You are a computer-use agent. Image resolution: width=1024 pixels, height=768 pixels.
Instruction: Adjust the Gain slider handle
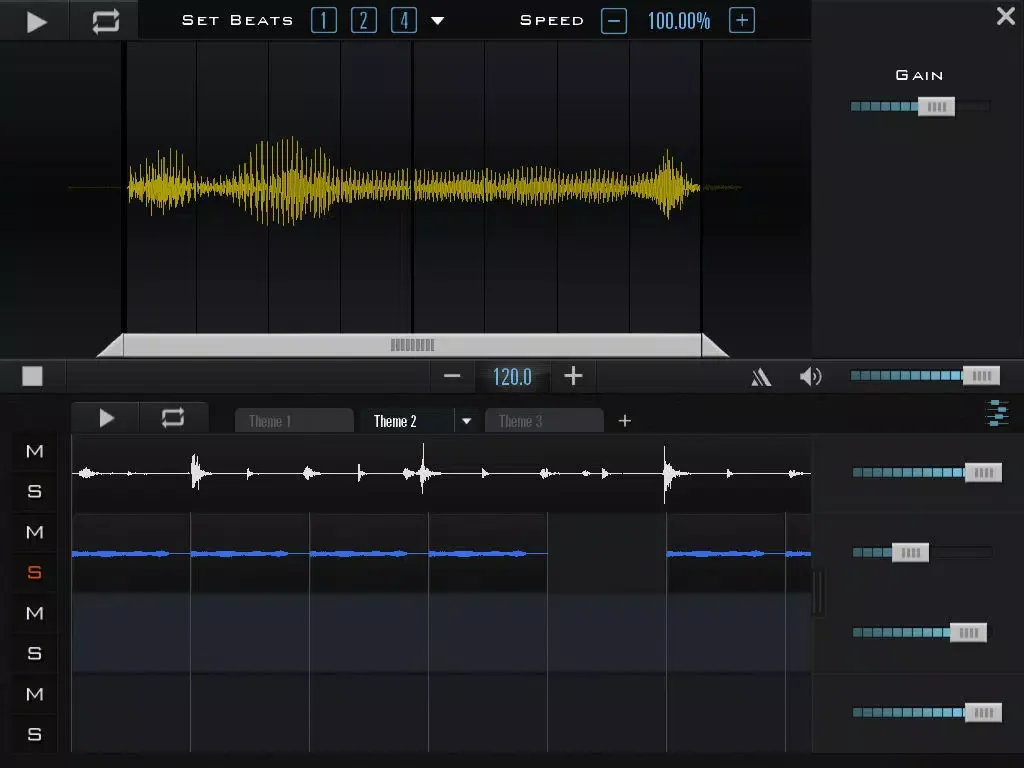(936, 106)
